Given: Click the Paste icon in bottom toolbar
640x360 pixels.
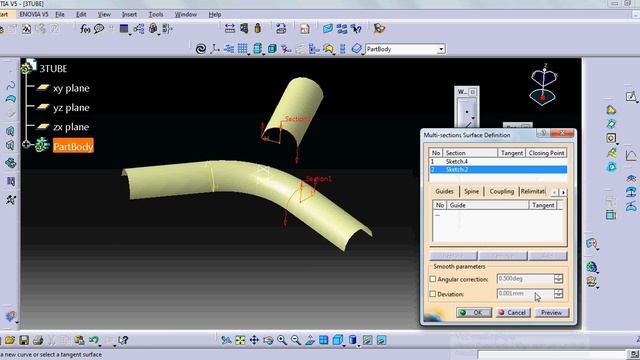Looking at the screenshot, I should point(79,340).
